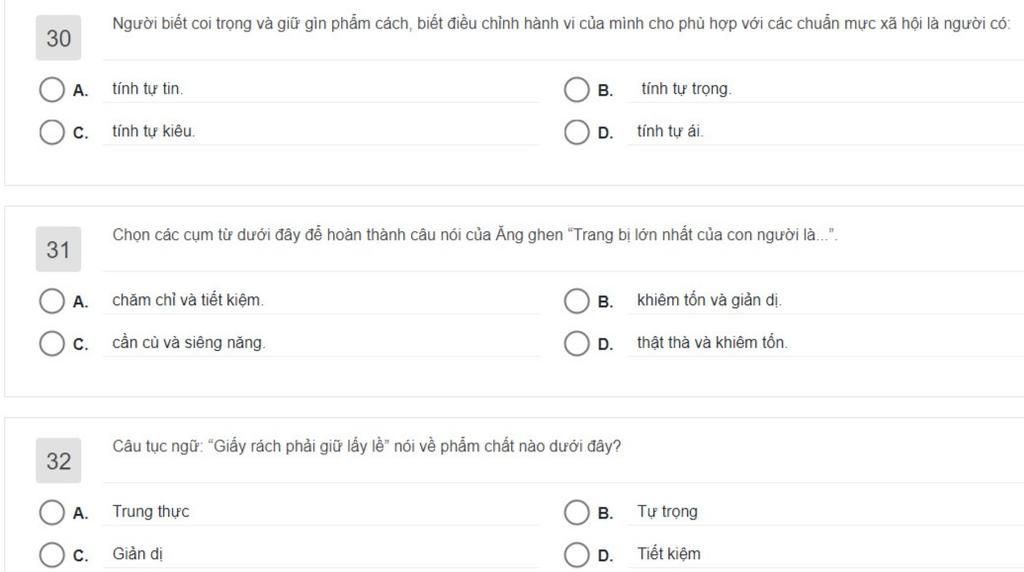
Task: Click the question 31 prompt about Ăng ghen
Action: [474, 236]
